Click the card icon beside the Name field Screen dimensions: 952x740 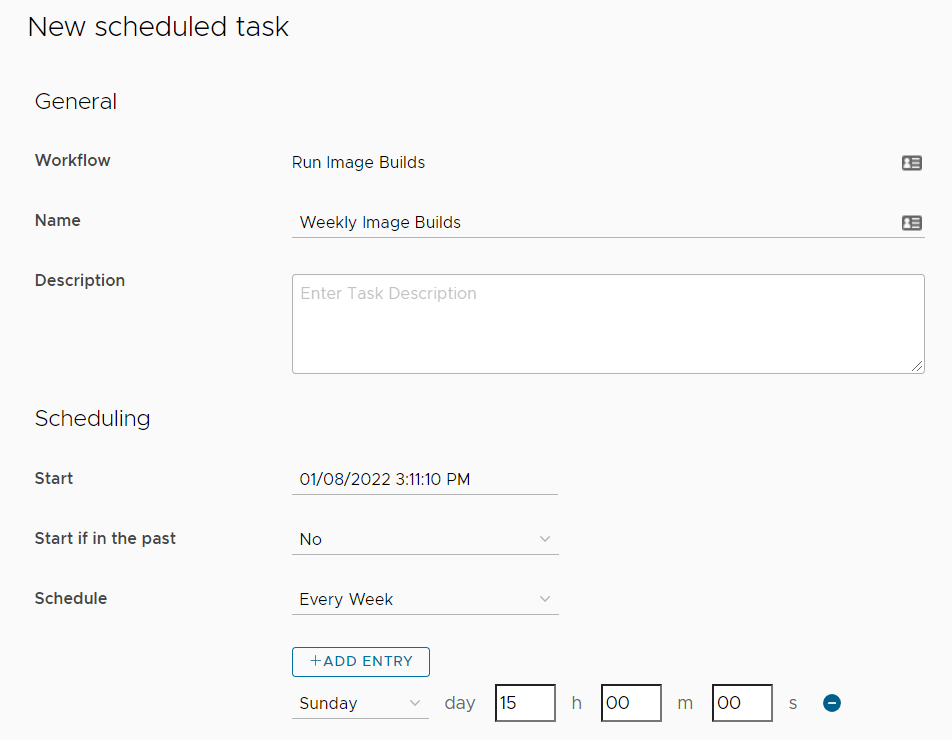(911, 223)
